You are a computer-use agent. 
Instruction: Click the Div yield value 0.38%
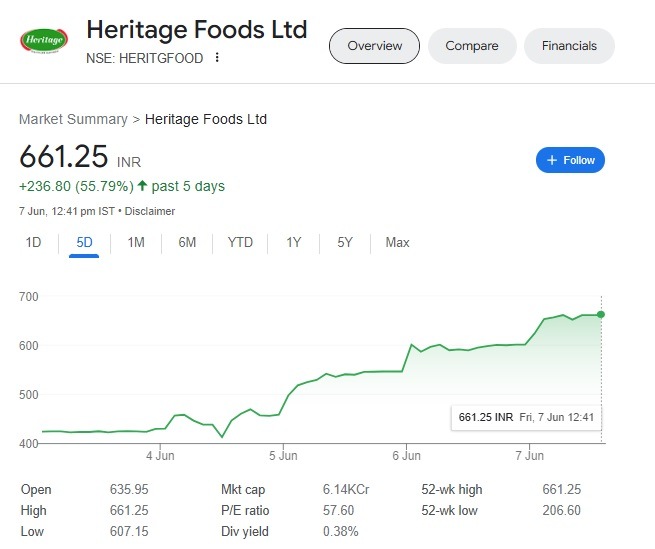point(340,531)
